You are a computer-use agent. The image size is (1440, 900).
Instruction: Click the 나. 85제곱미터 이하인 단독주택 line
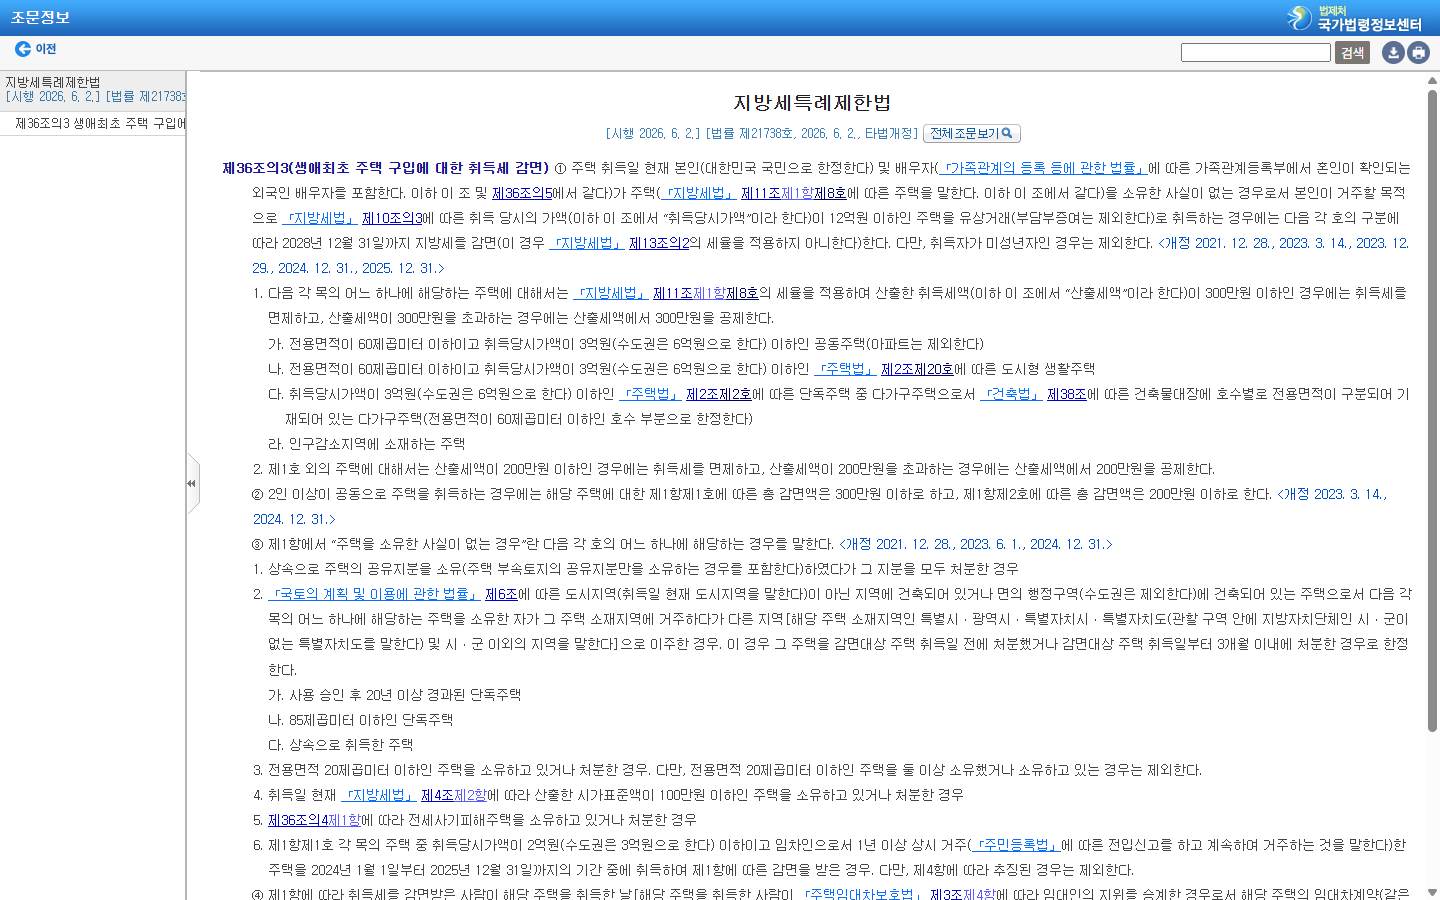tap(360, 720)
